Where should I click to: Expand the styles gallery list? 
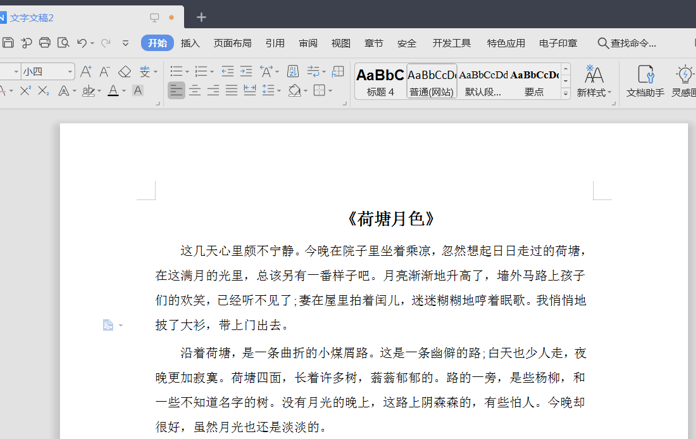click(x=566, y=93)
